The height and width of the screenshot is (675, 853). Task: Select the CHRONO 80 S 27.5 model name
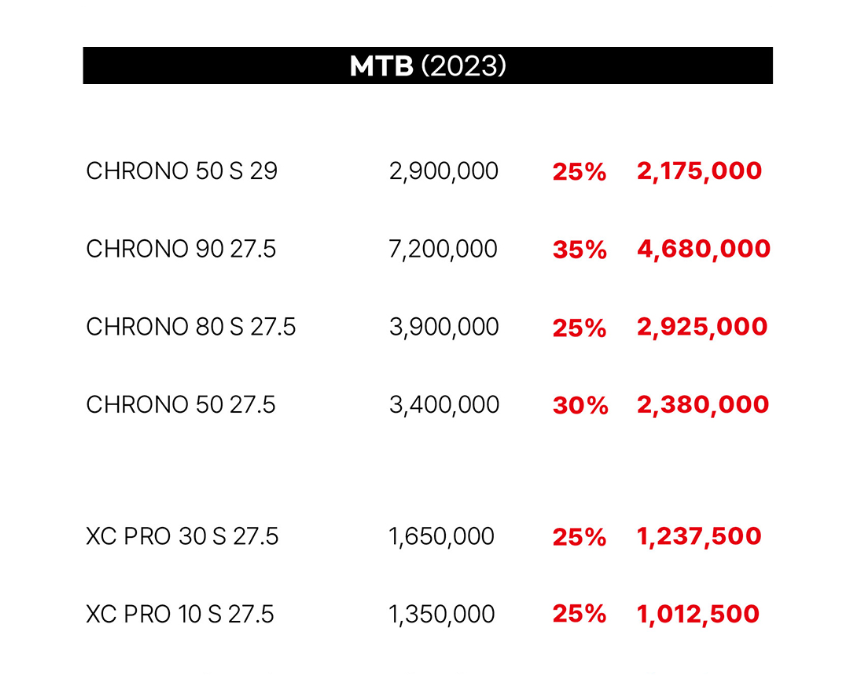coord(191,327)
